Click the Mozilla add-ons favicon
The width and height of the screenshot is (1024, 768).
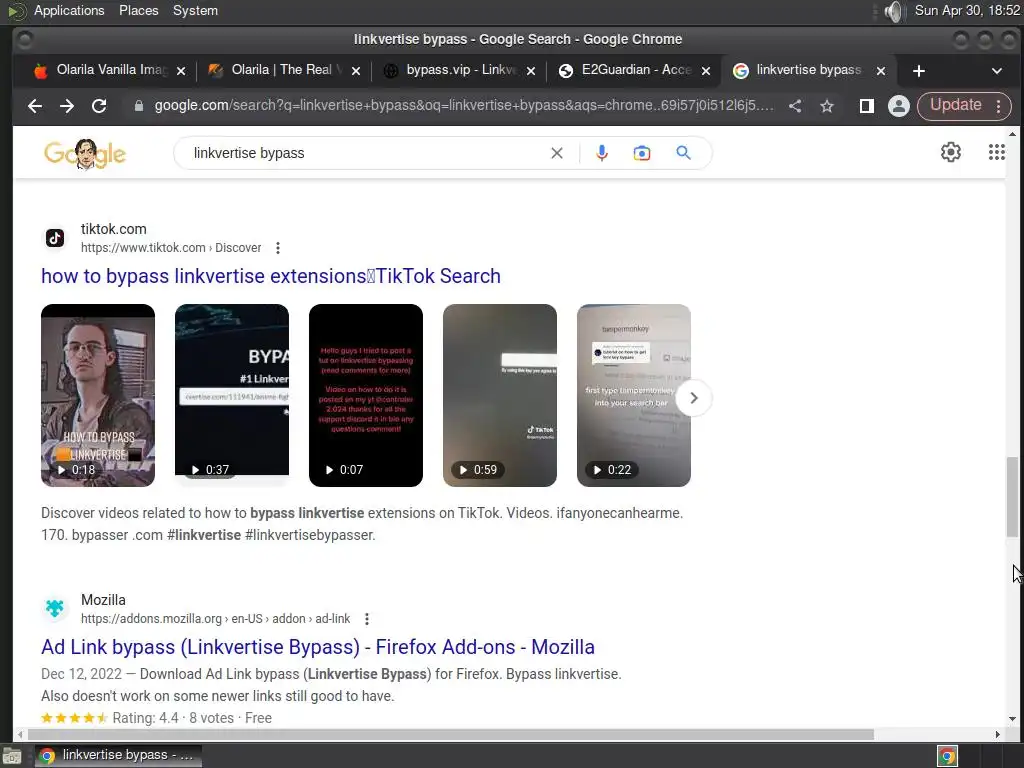pyautogui.click(x=55, y=609)
